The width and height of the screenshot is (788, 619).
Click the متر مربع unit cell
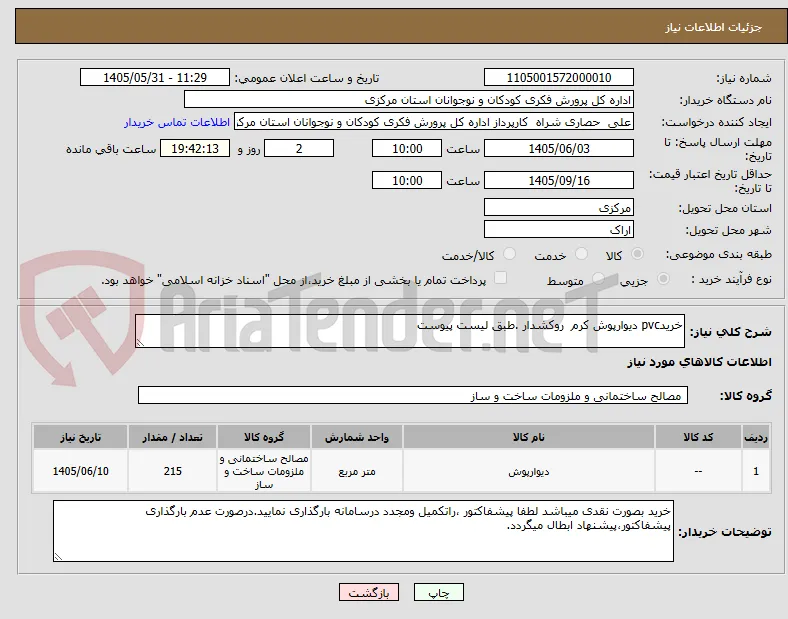point(357,471)
